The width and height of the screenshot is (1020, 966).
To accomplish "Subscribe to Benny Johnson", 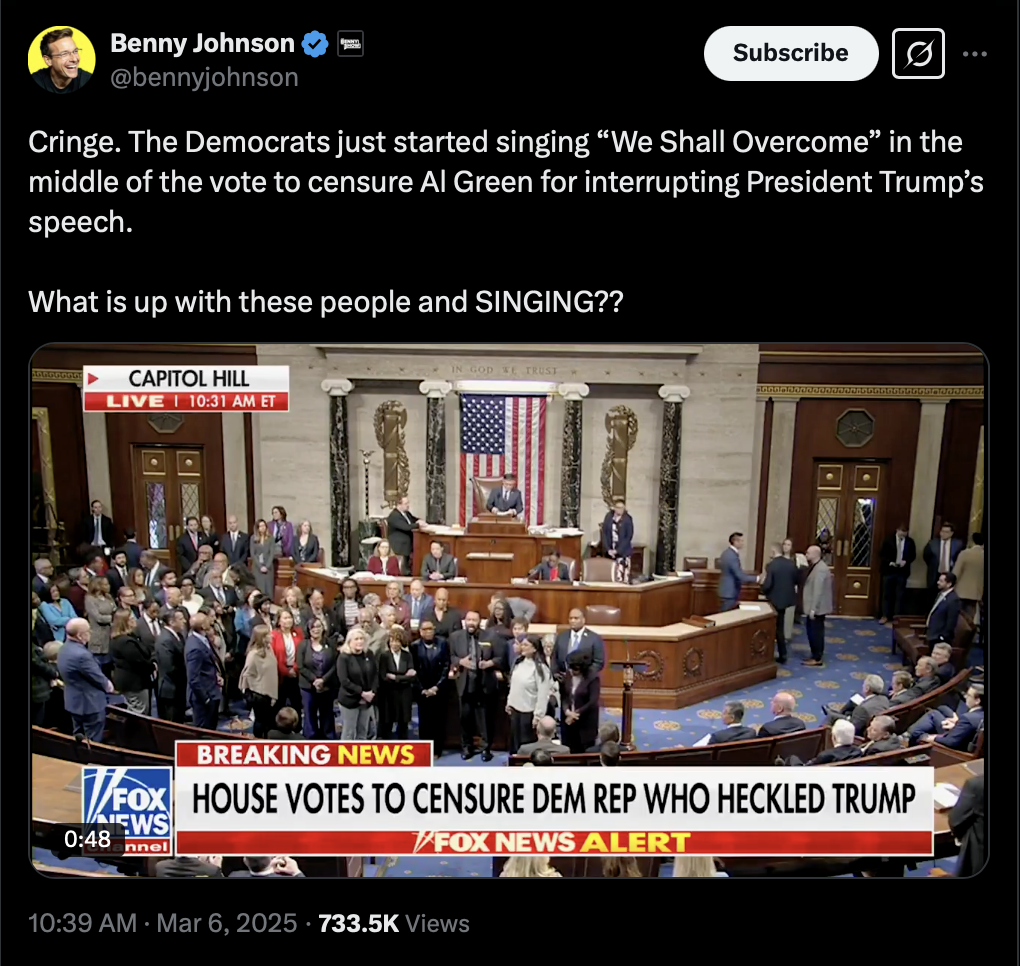I will (790, 53).
